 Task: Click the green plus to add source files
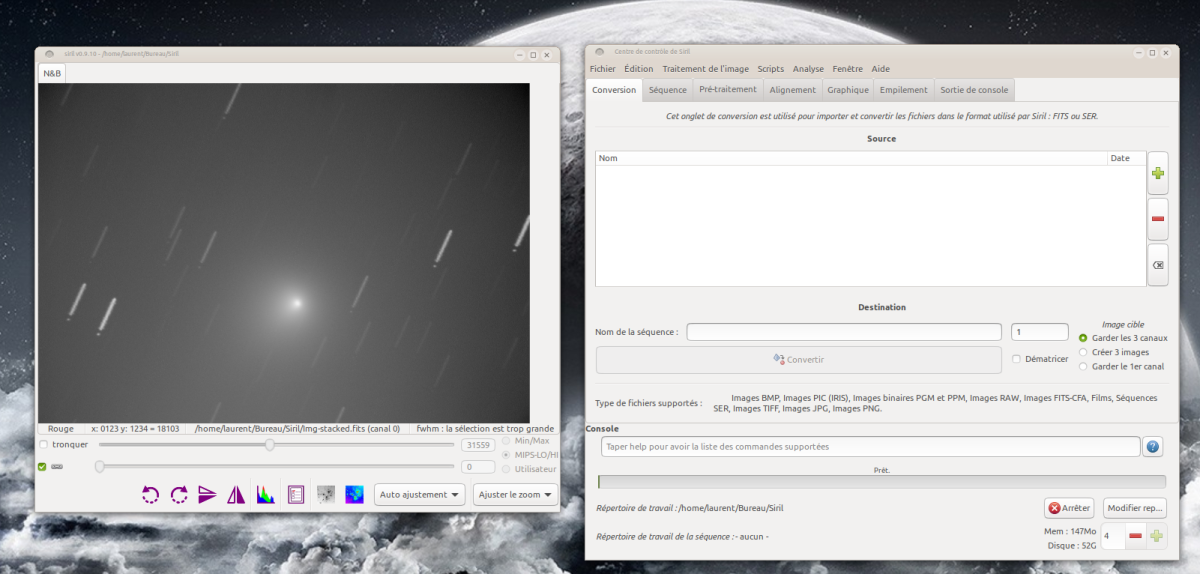pyautogui.click(x=1157, y=173)
